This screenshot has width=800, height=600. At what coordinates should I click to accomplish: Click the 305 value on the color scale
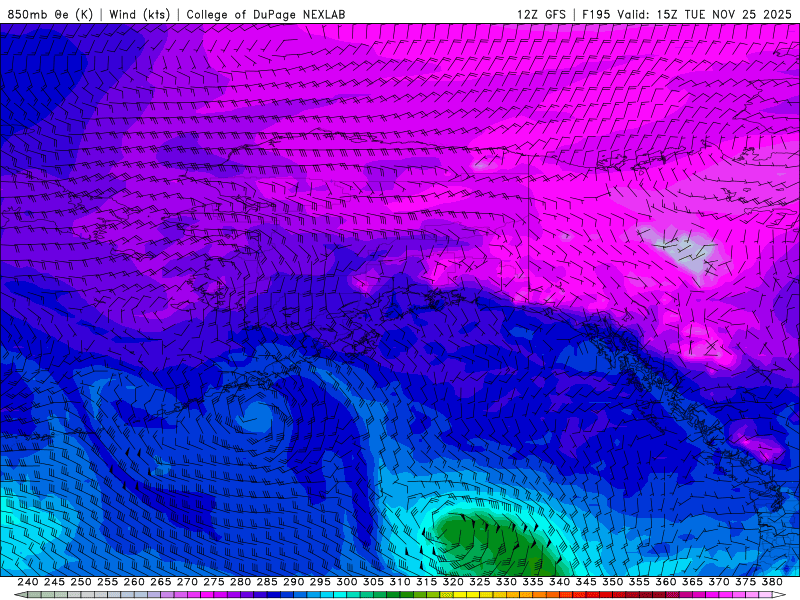coord(373,582)
